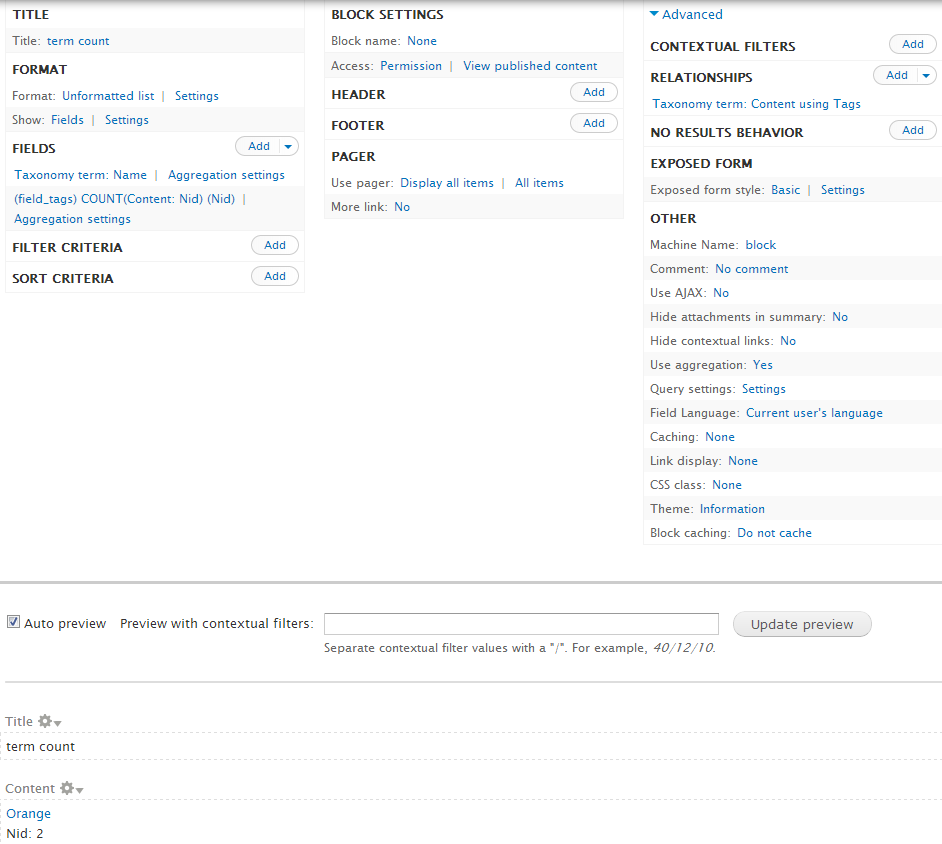Open the Relationships Add dropdown arrow
This screenshot has width=942, height=844.
click(x=926, y=76)
